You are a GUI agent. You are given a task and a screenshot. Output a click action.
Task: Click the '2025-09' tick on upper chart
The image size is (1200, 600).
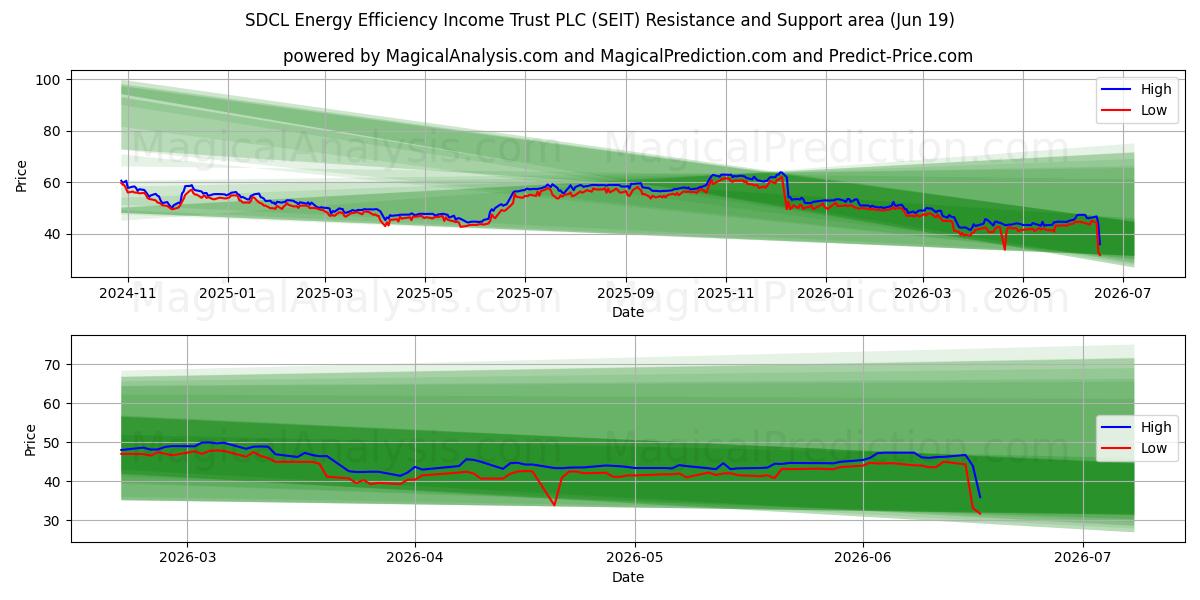click(x=627, y=294)
